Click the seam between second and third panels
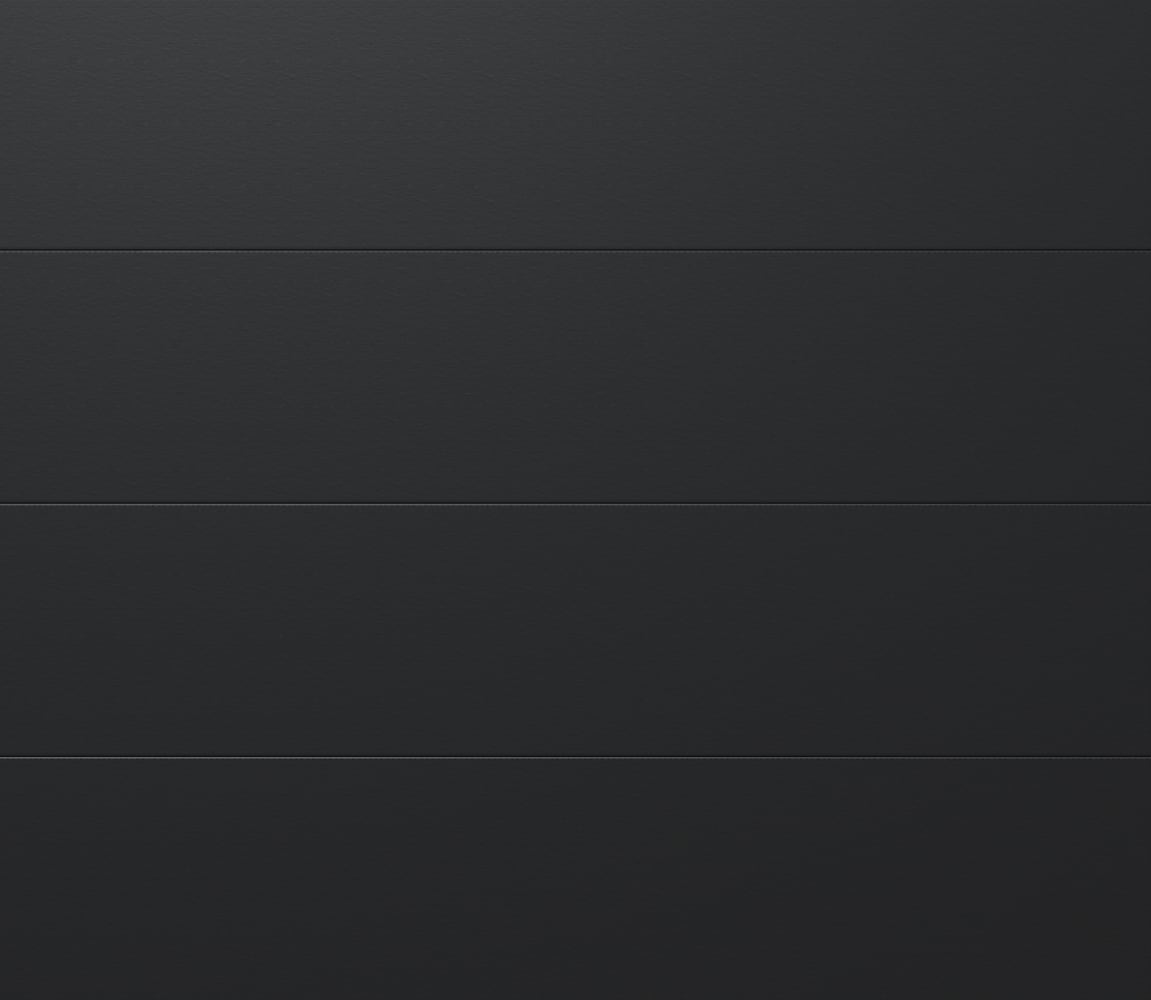 click(576, 504)
